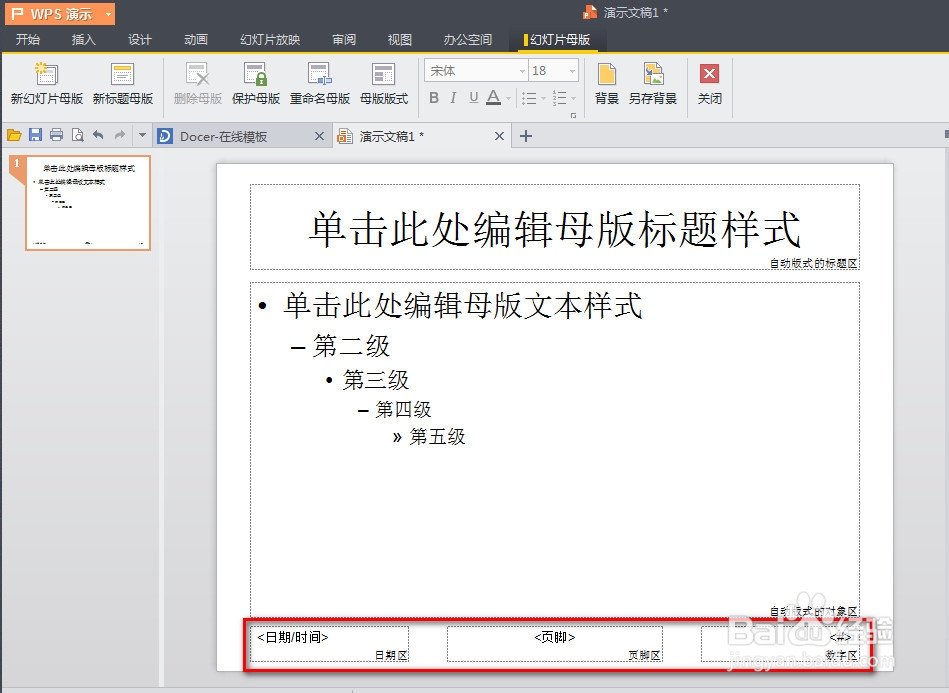Image resolution: width=949 pixels, height=693 pixels.
Task: Toggle bold formatting
Action: (x=432, y=97)
